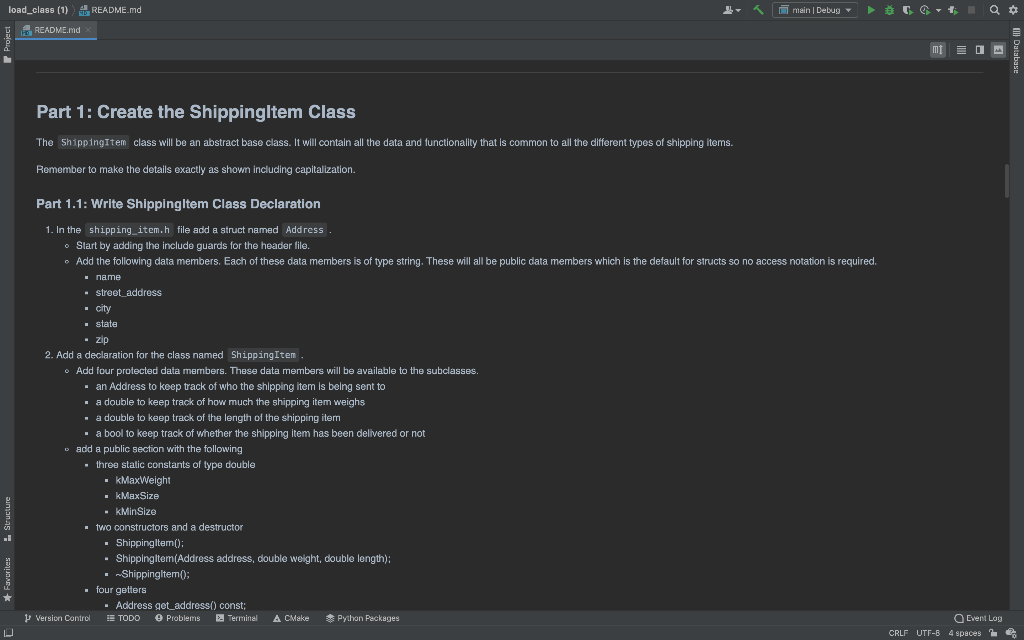
Task: Run the main configuration
Action: 871,10
